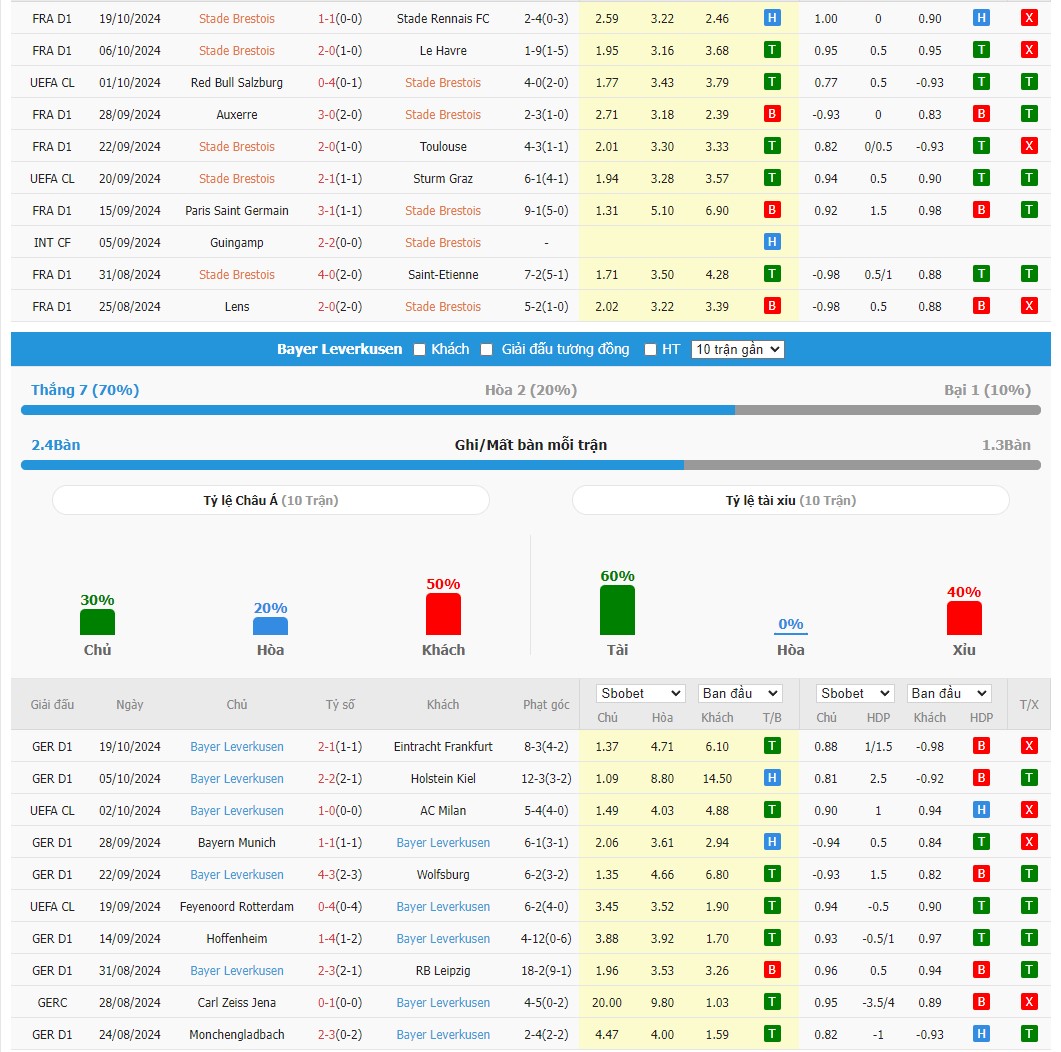1061x1052 pixels.
Task: Select red B badge in Carl Zeiss Jena row
Action: coord(981,1002)
